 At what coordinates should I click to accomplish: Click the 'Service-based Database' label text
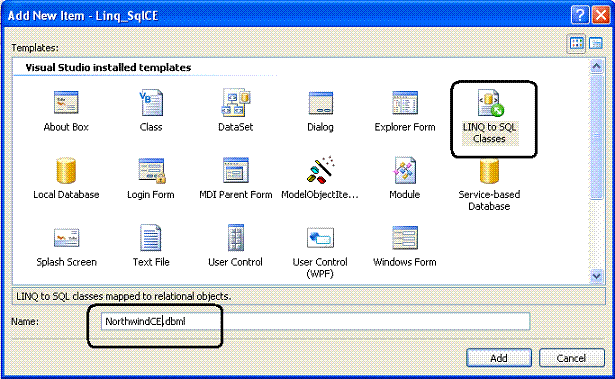tap(489, 200)
